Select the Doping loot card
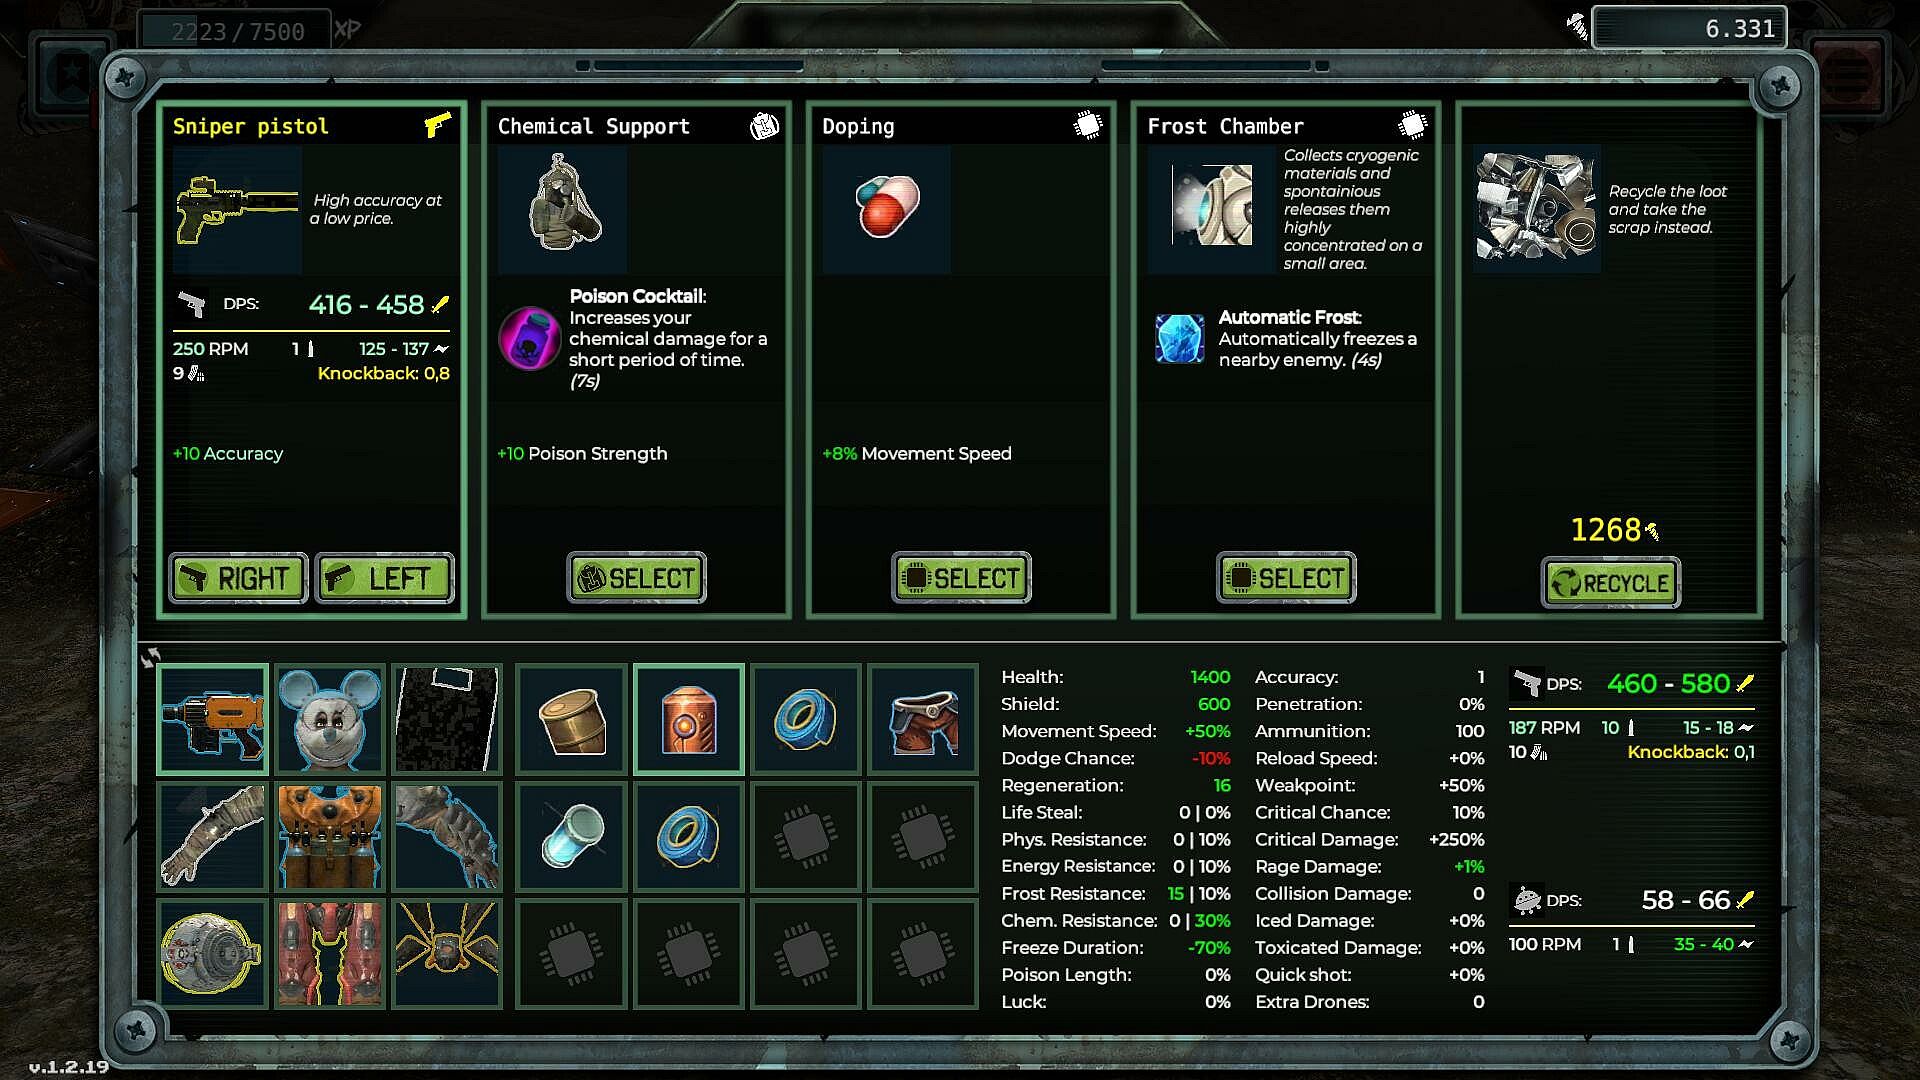 961,578
